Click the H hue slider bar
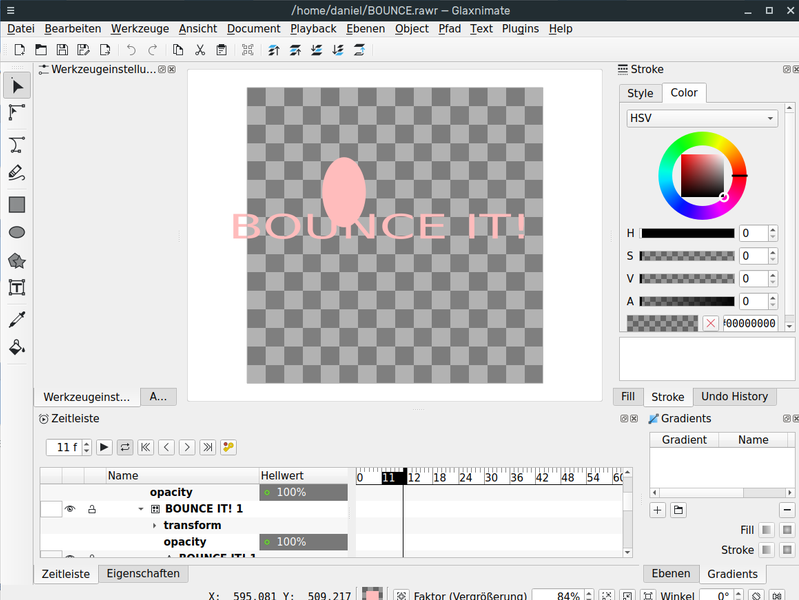Viewport: 799px width, 600px height. [x=687, y=233]
